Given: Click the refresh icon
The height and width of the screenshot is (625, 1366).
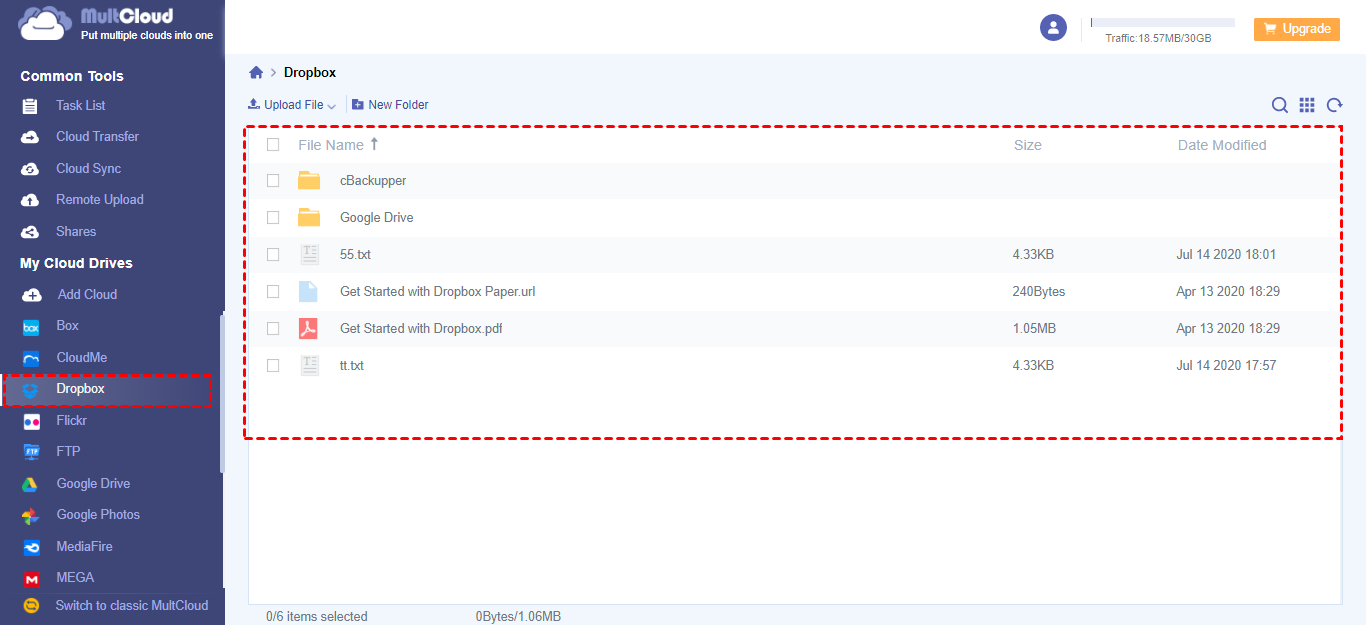Looking at the screenshot, I should point(1334,105).
